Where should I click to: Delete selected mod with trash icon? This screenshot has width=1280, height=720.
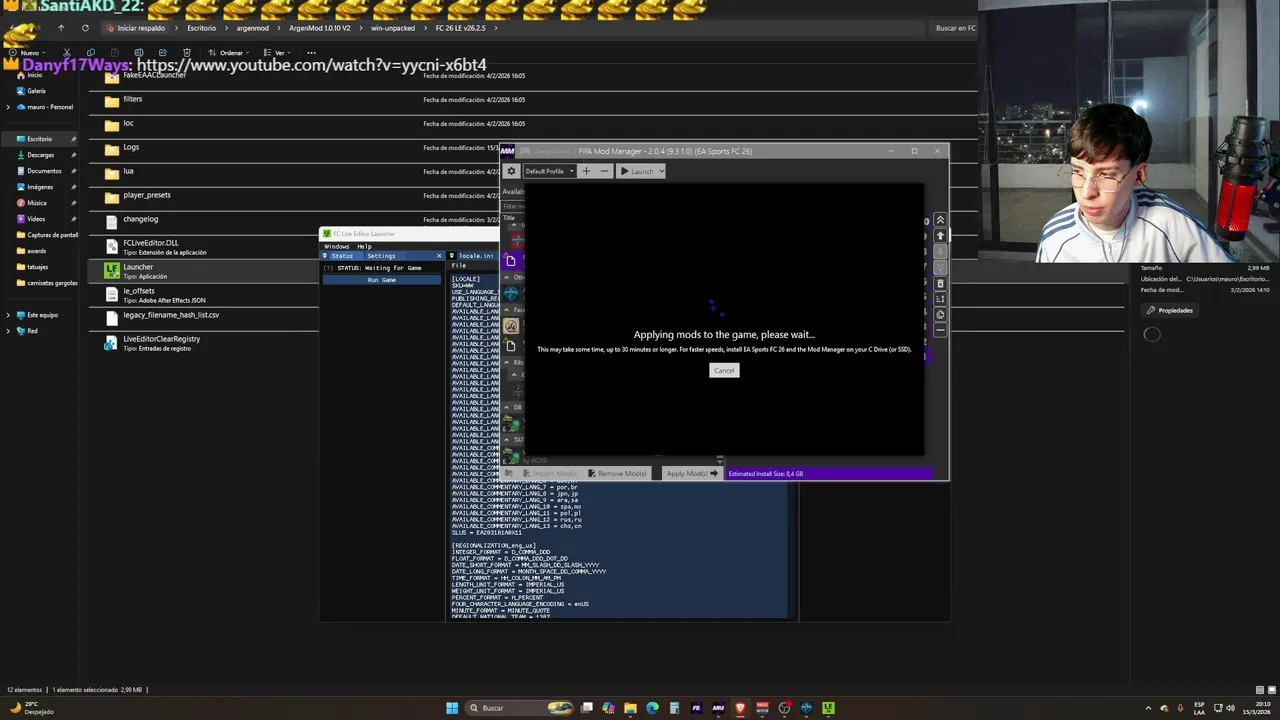click(940, 284)
